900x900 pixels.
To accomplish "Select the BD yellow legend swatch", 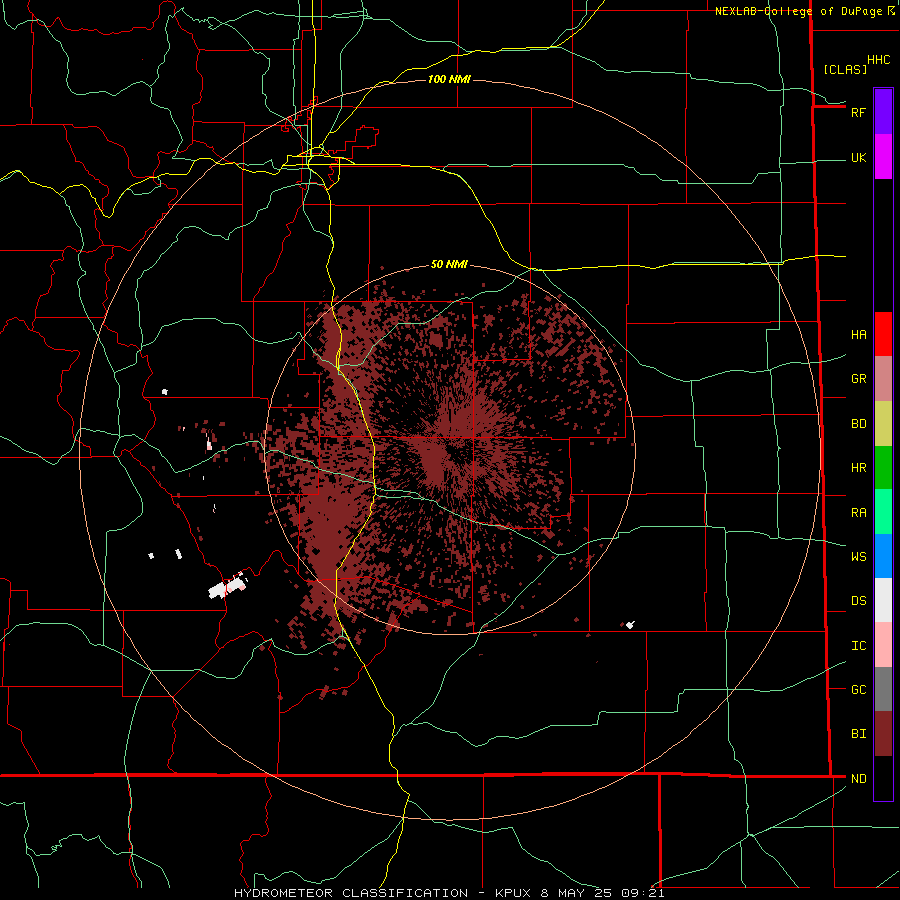I will (x=883, y=424).
